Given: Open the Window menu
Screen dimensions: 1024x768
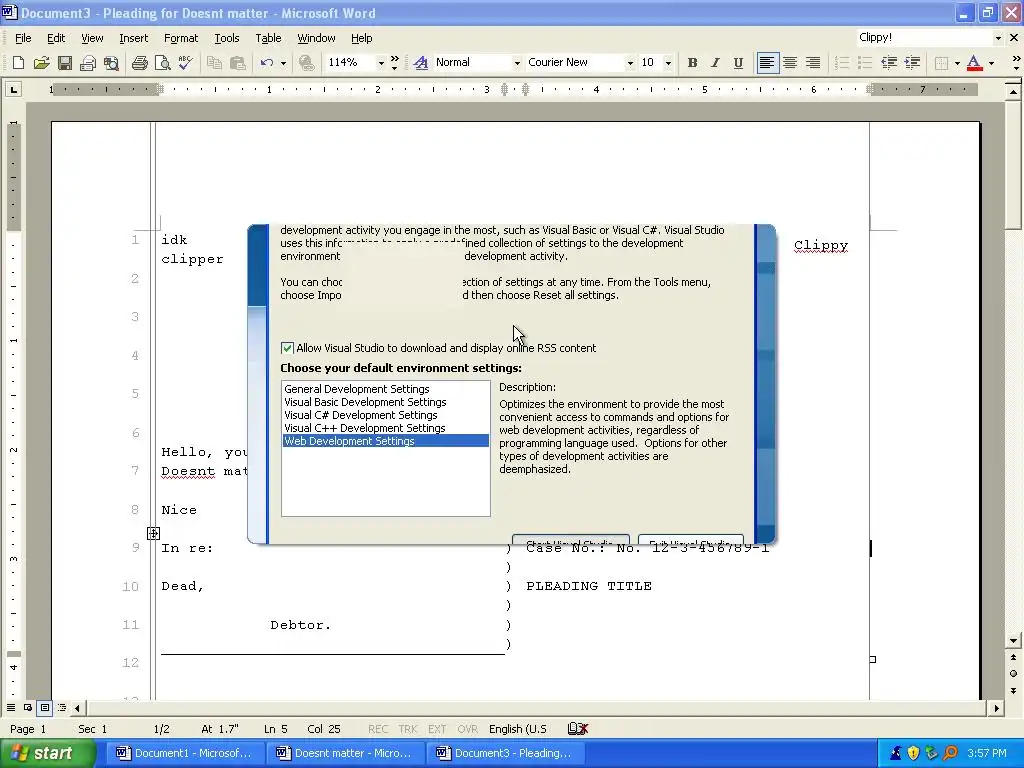Looking at the screenshot, I should 316,38.
